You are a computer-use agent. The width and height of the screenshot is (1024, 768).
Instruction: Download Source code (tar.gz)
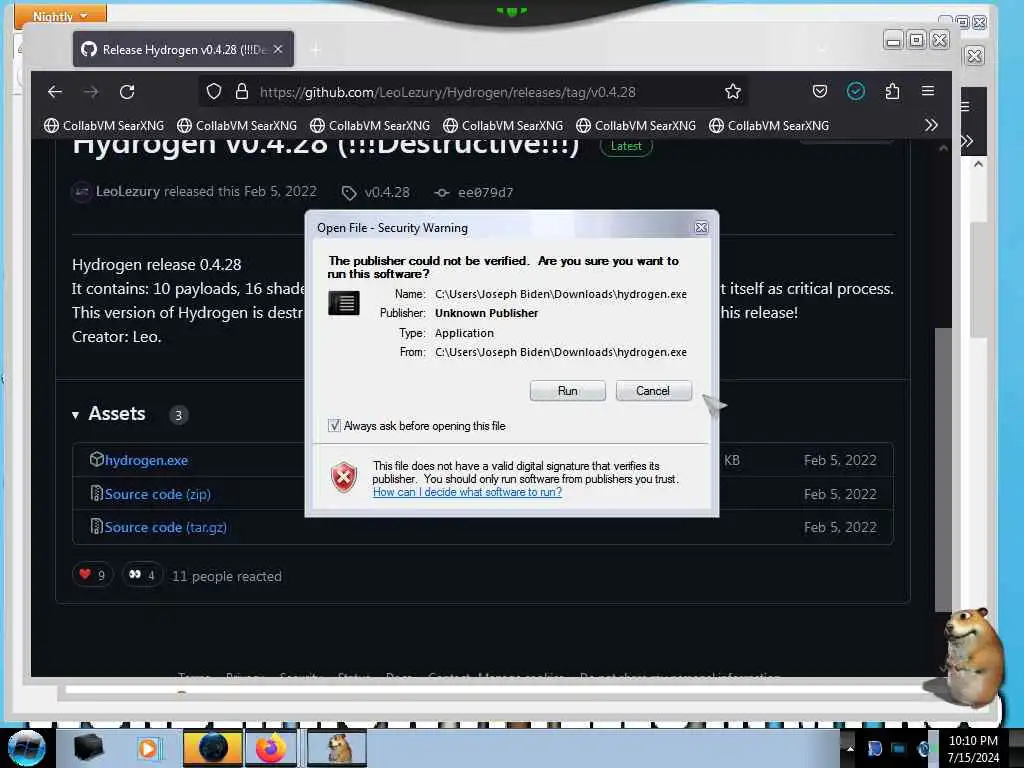point(166,527)
